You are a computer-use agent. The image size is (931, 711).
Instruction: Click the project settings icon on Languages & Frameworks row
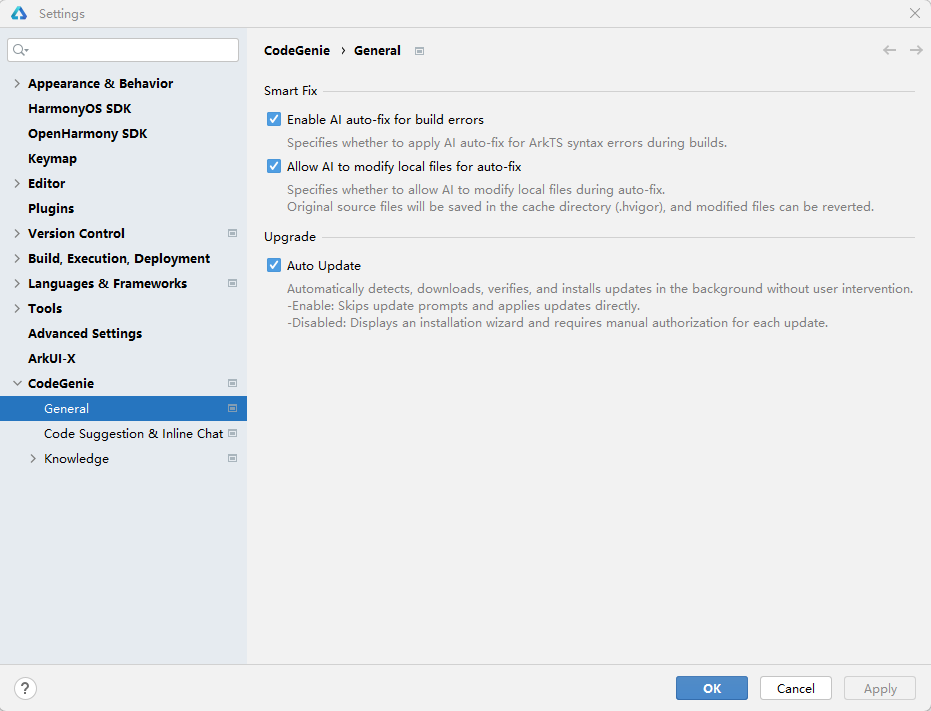232,283
